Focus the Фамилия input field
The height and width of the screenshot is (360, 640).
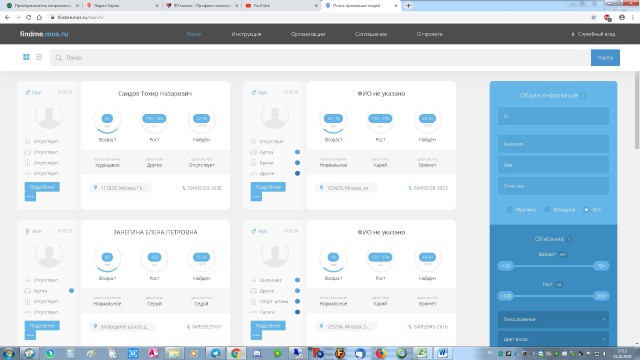point(553,144)
